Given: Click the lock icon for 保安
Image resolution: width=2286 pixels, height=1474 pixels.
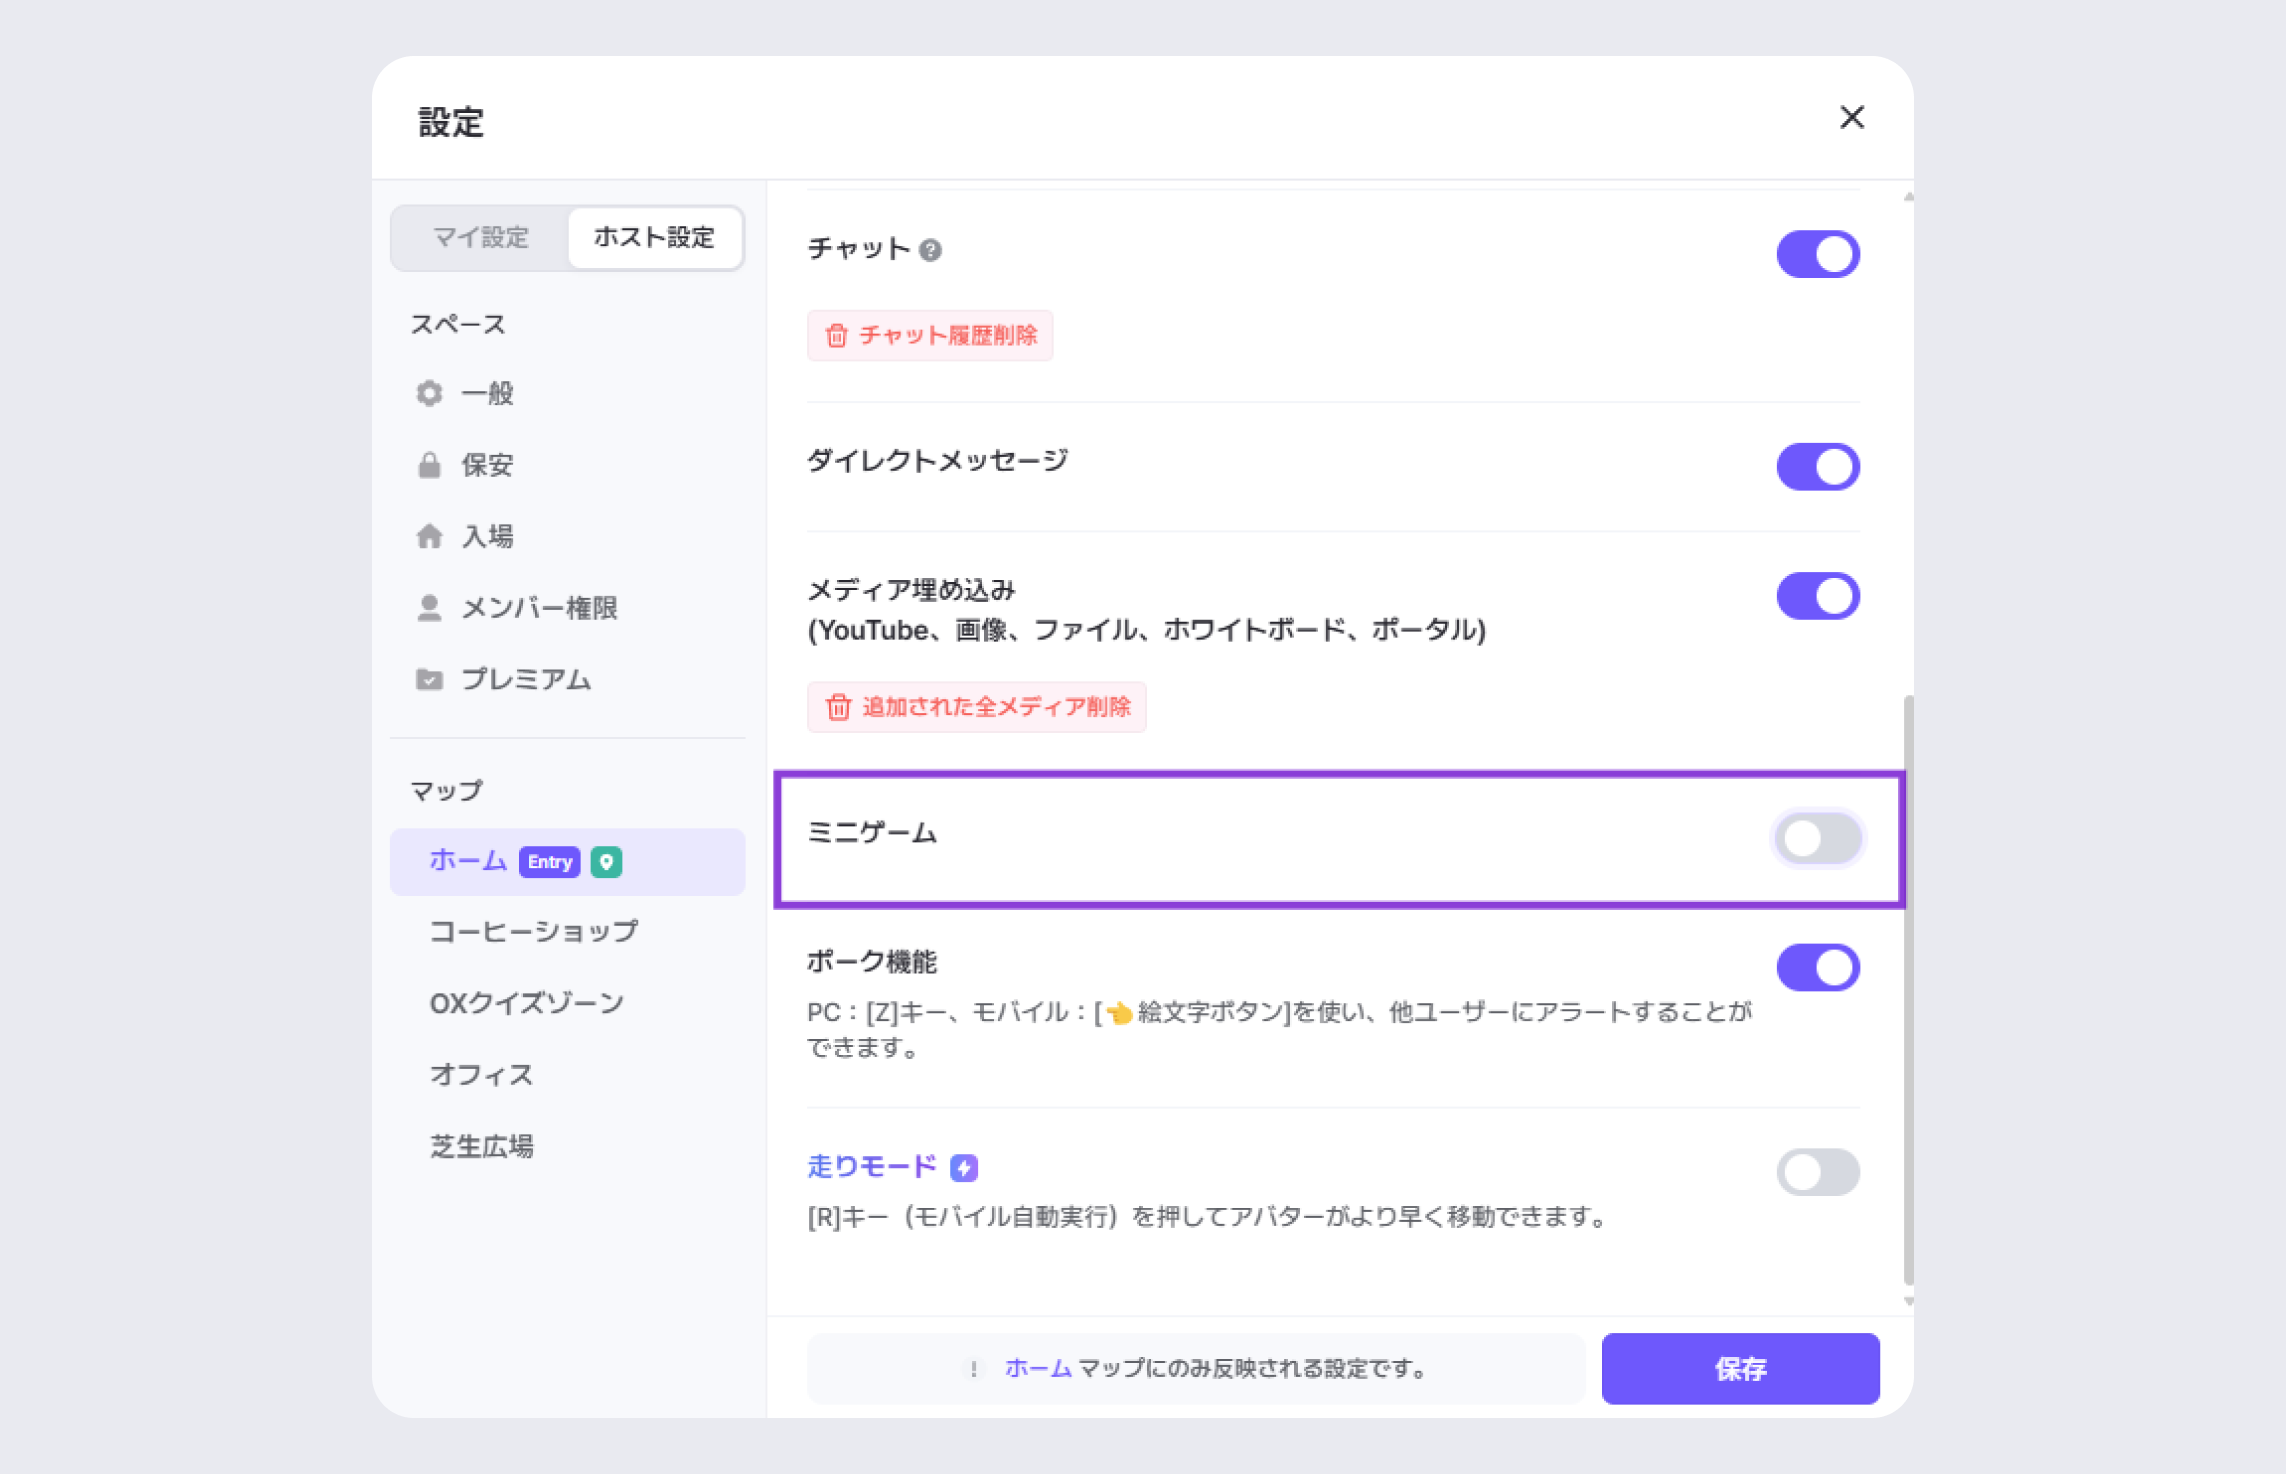Looking at the screenshot, I should pos(429,465).
